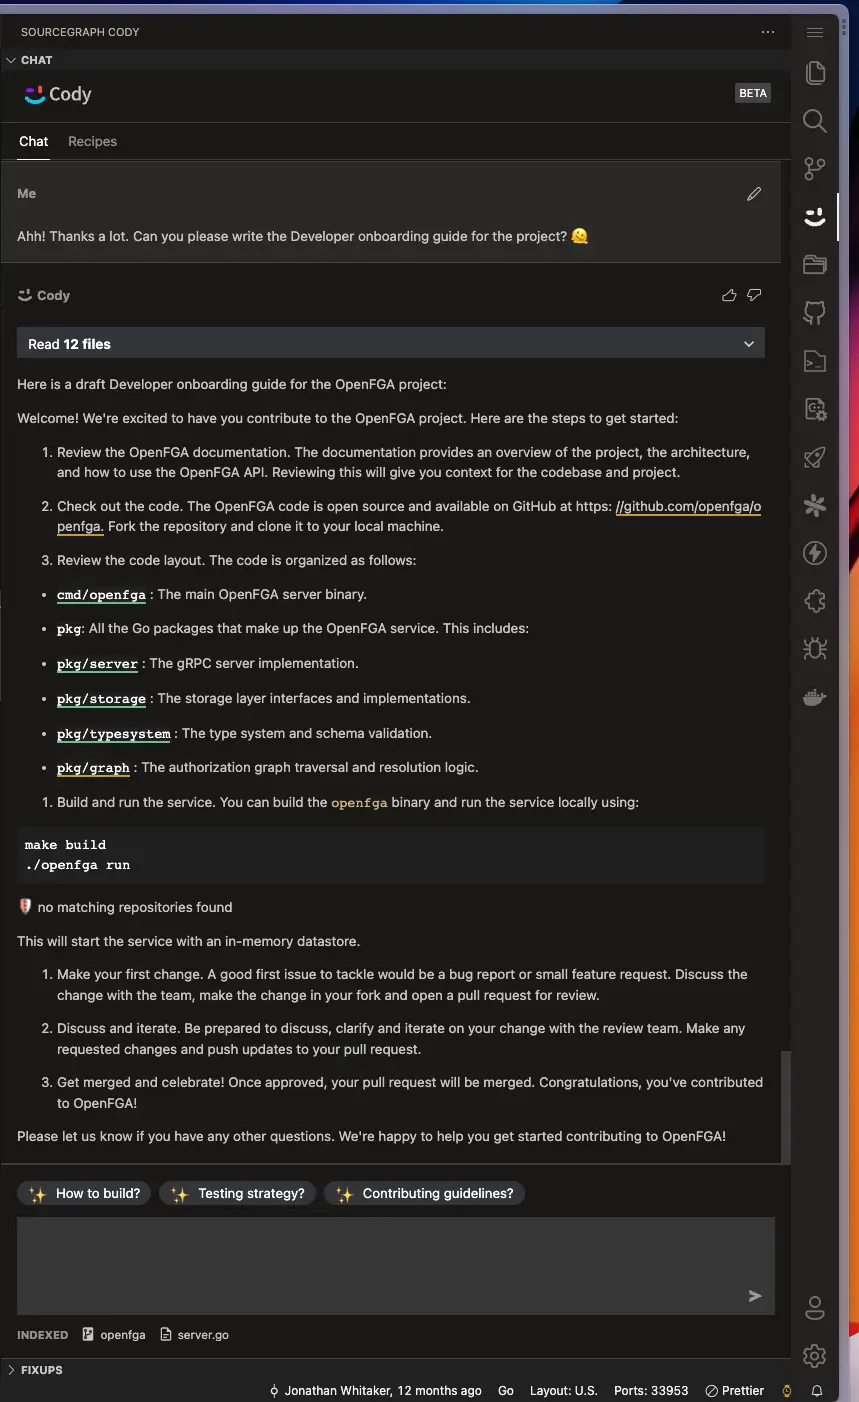Click the chat message input box
The width and height of the screenshot is (859, 1402).
tap(396, 1265)
